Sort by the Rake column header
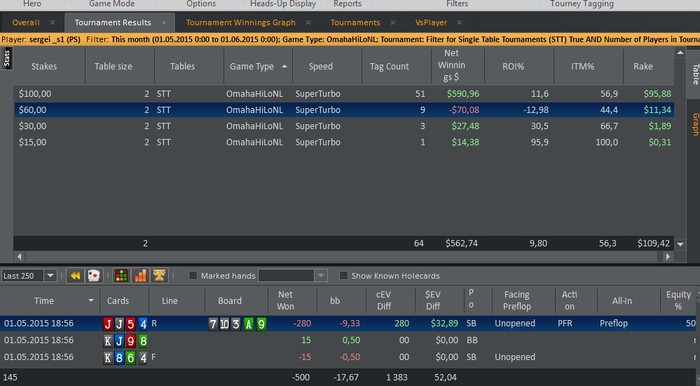This screenshot has height=386, width=700. click(x=643, y=66)
